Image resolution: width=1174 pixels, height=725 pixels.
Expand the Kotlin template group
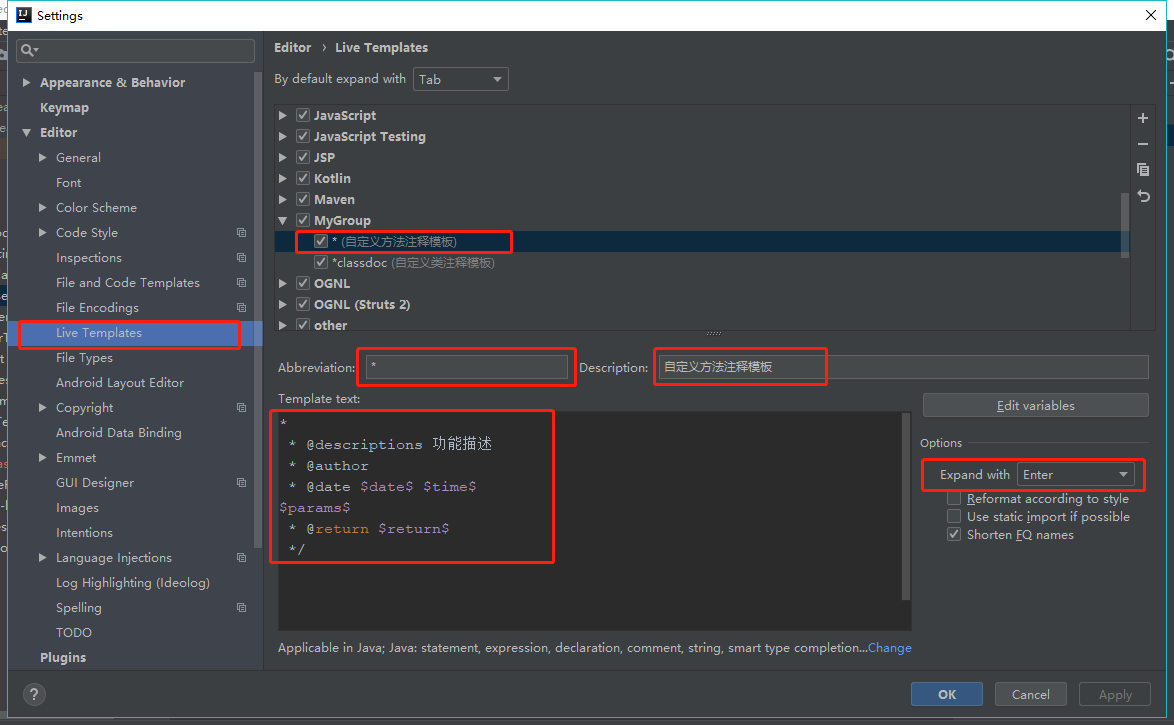pyautogui.click(x=283, y=178)
